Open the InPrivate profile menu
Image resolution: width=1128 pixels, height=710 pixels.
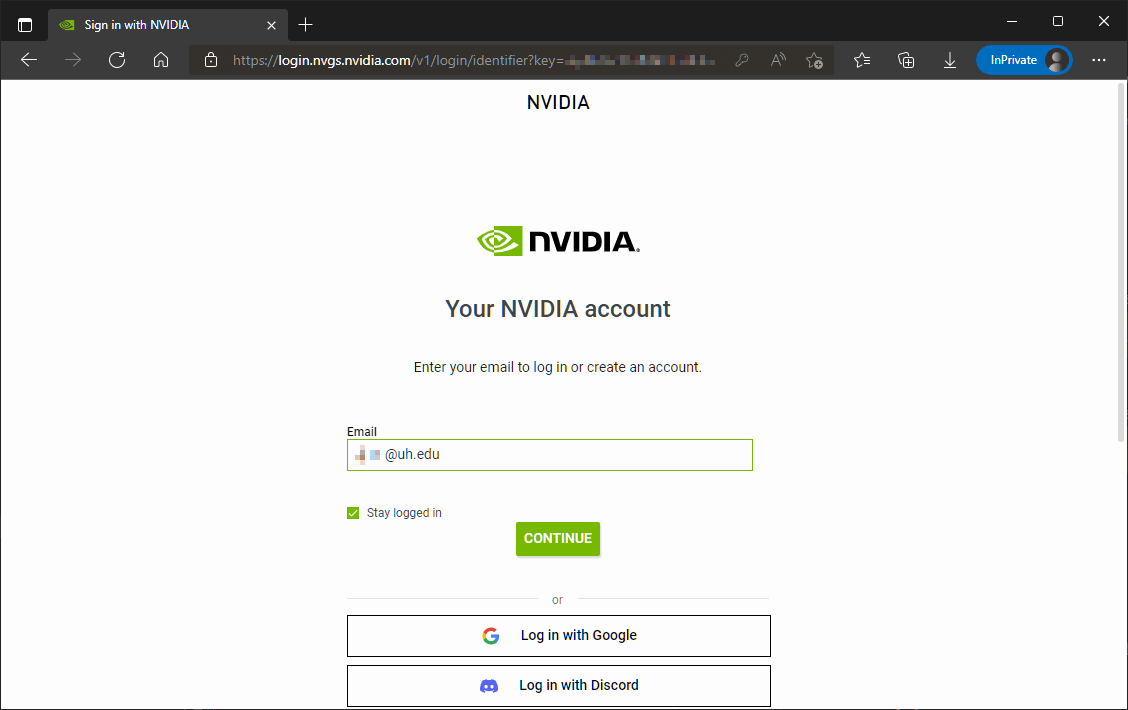click(x=1024, y=60)
